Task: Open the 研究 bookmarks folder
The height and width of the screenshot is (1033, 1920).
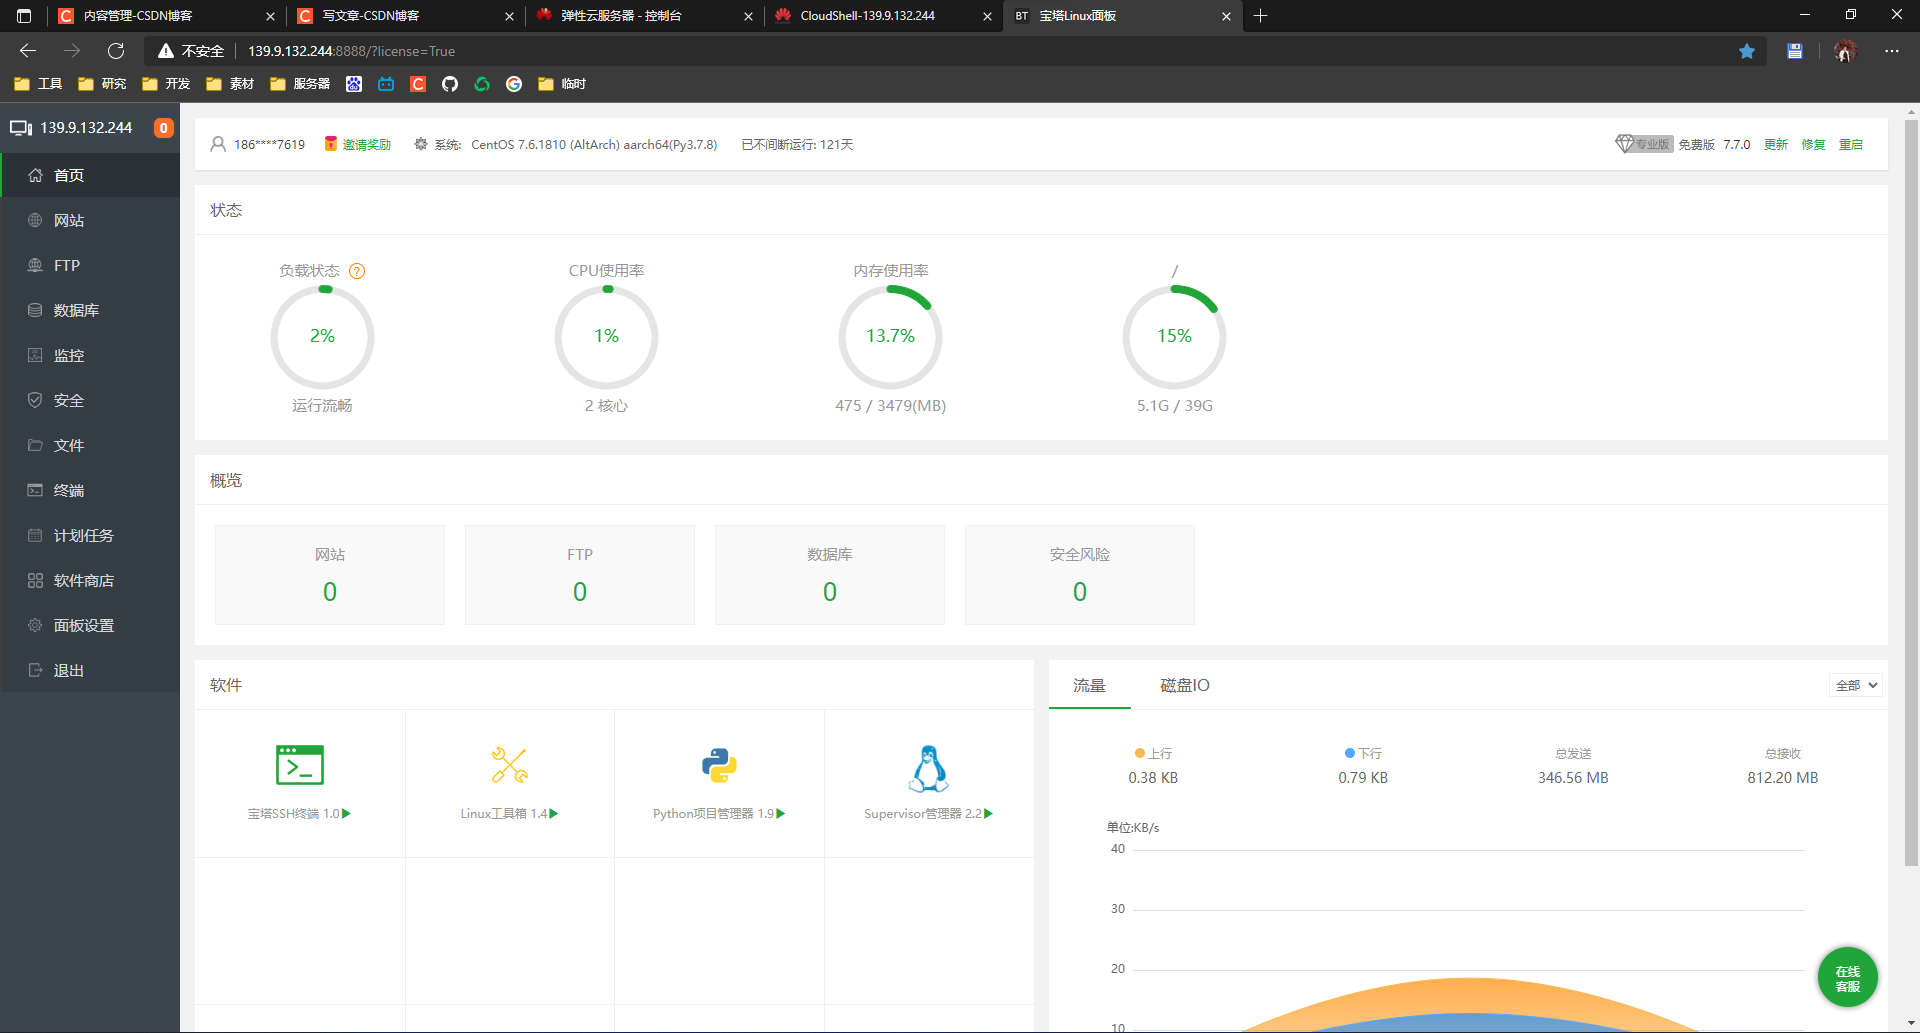Action: point(102,84)
